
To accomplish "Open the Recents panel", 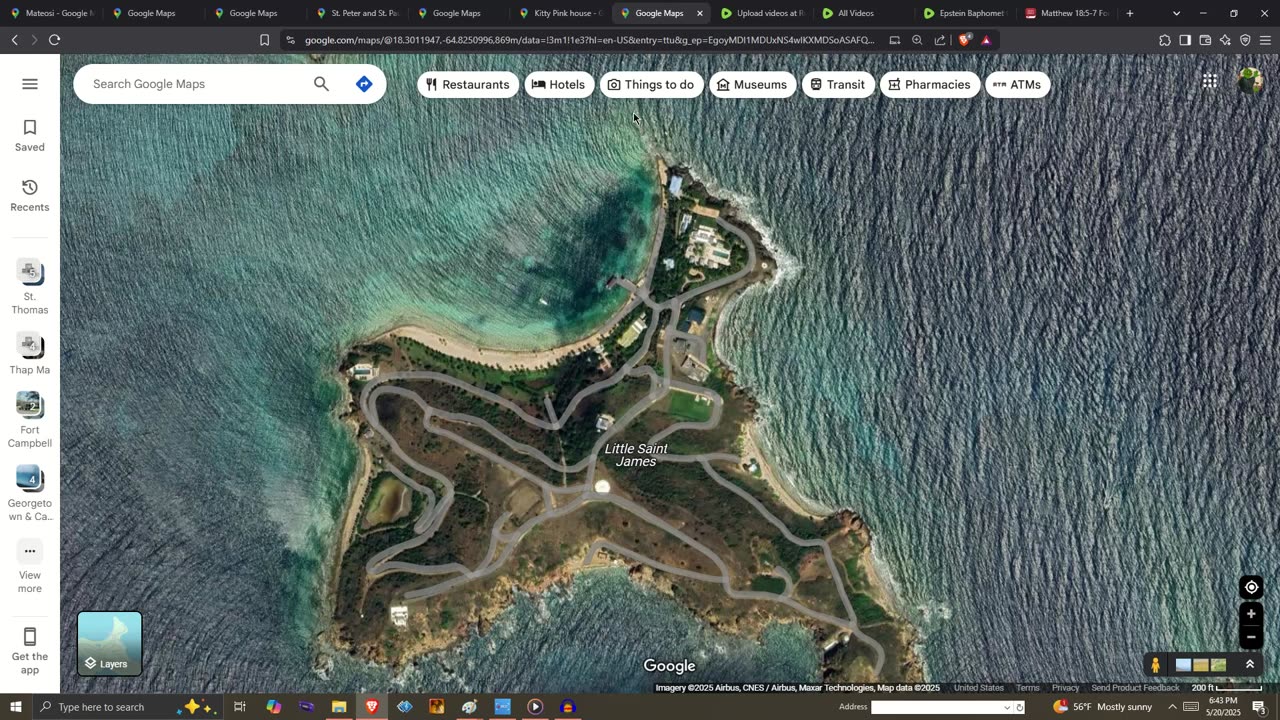I will [30, 196].
